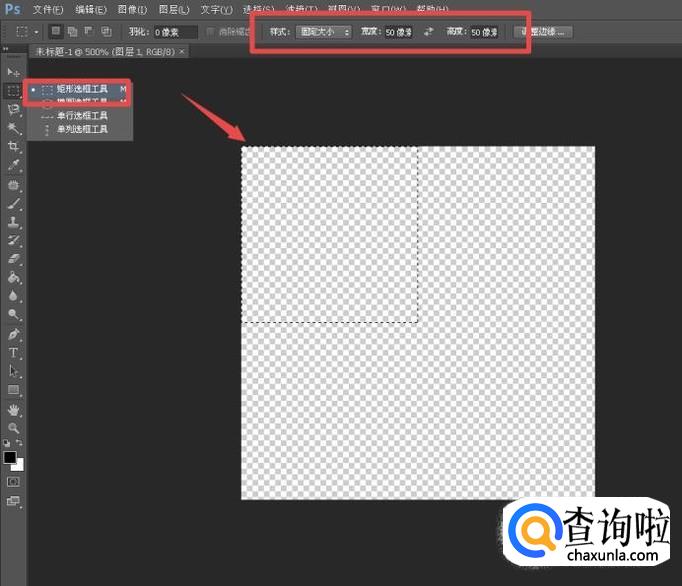Choose 单行选框工具 from the flyout
The image size is (682, 586).
(x=80, y=116)
